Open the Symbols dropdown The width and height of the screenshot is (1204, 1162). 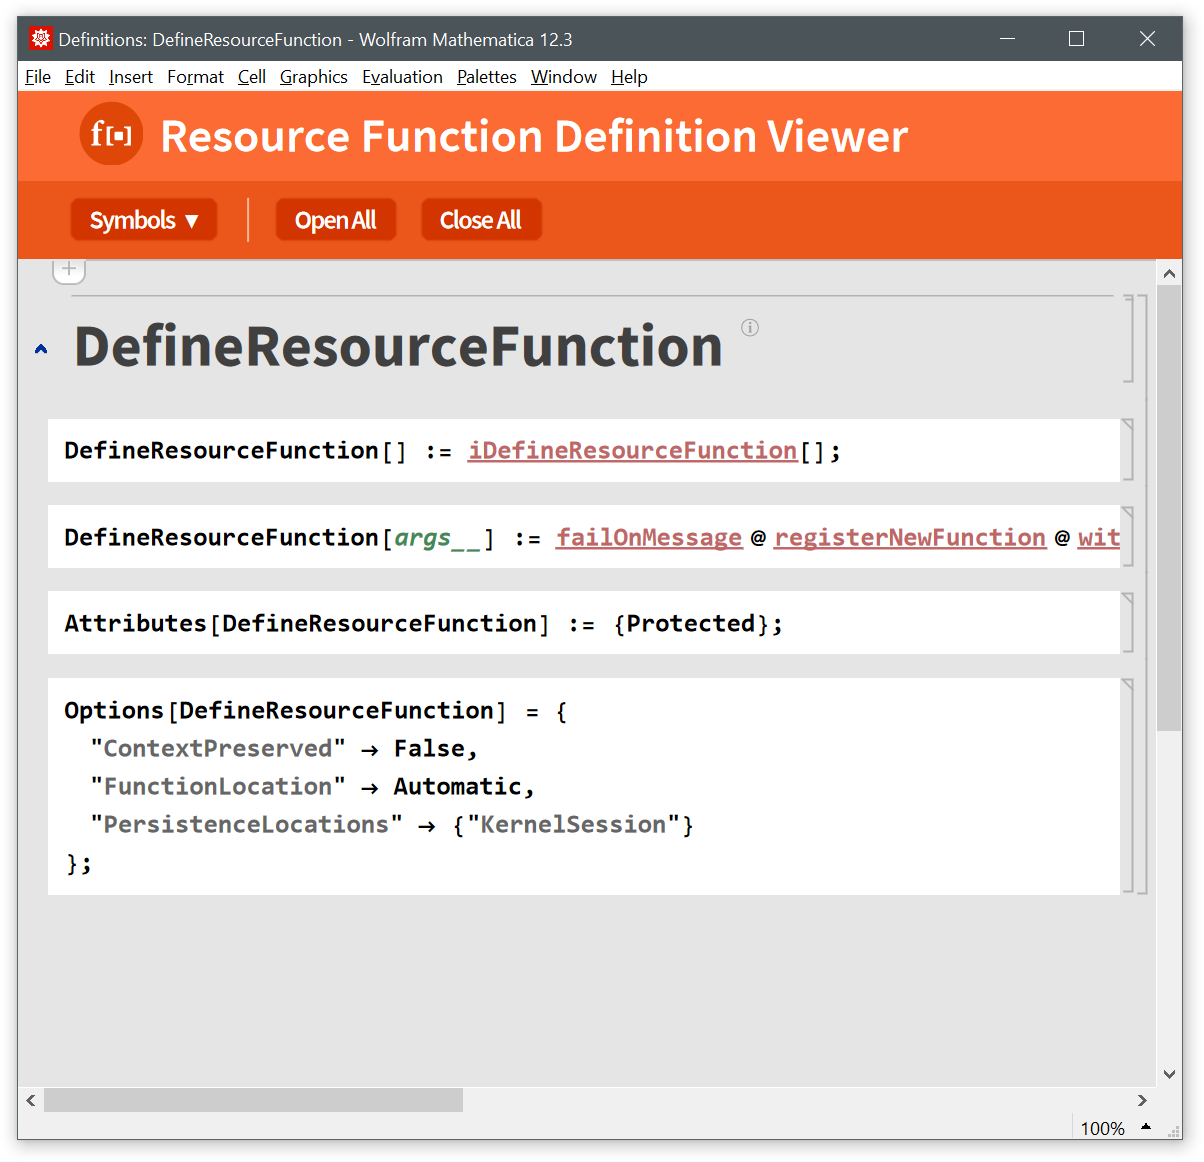point(144,220)
